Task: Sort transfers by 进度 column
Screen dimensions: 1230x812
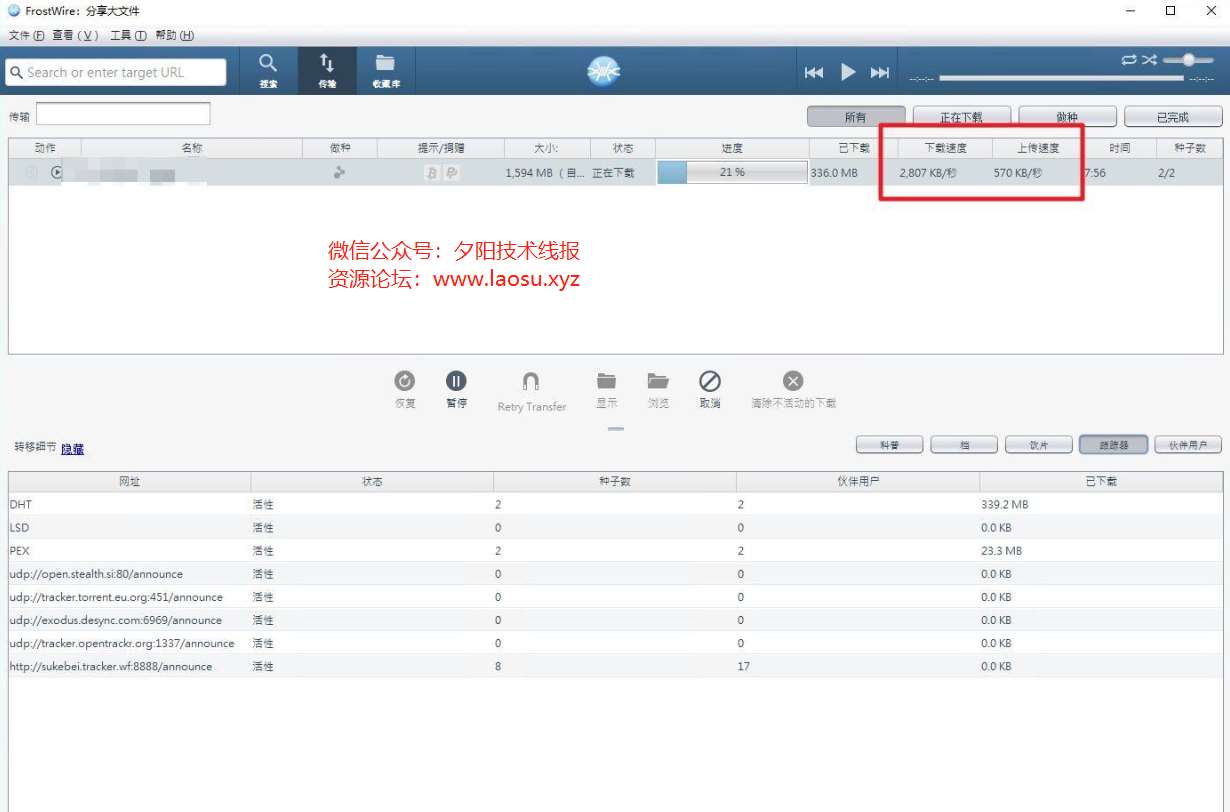Action: (x=732, y=148)
